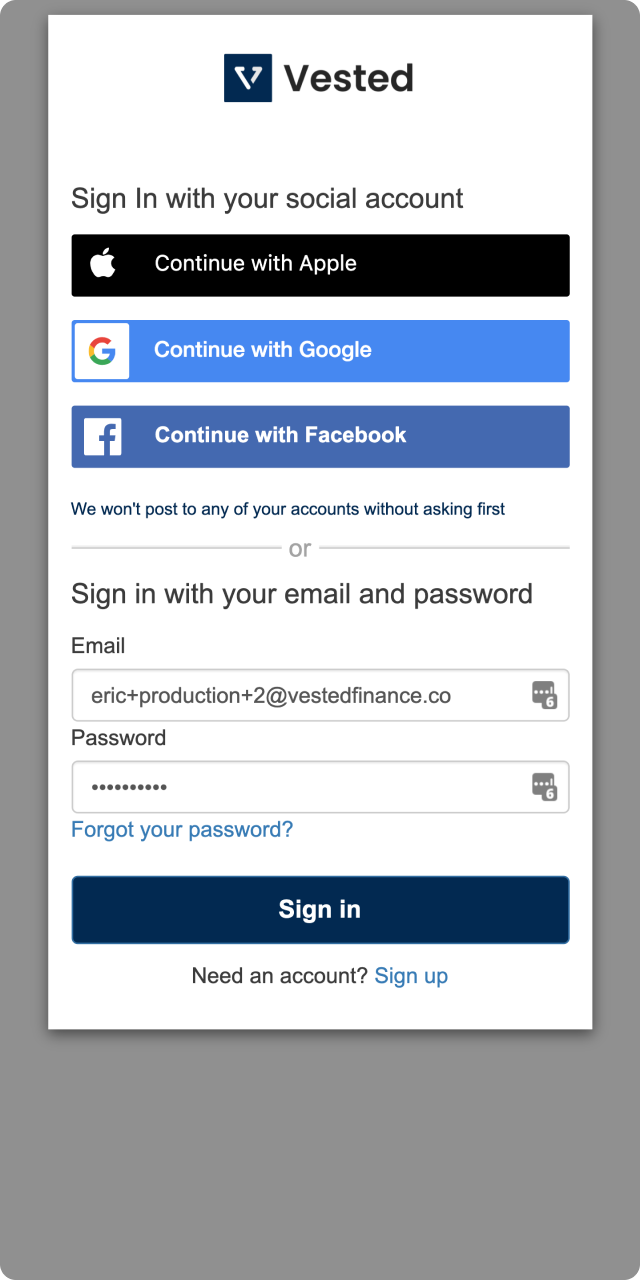Viewport: 640px width, 1280px height.
Task: Click the Email field label
Action: (x=98, y=646)
